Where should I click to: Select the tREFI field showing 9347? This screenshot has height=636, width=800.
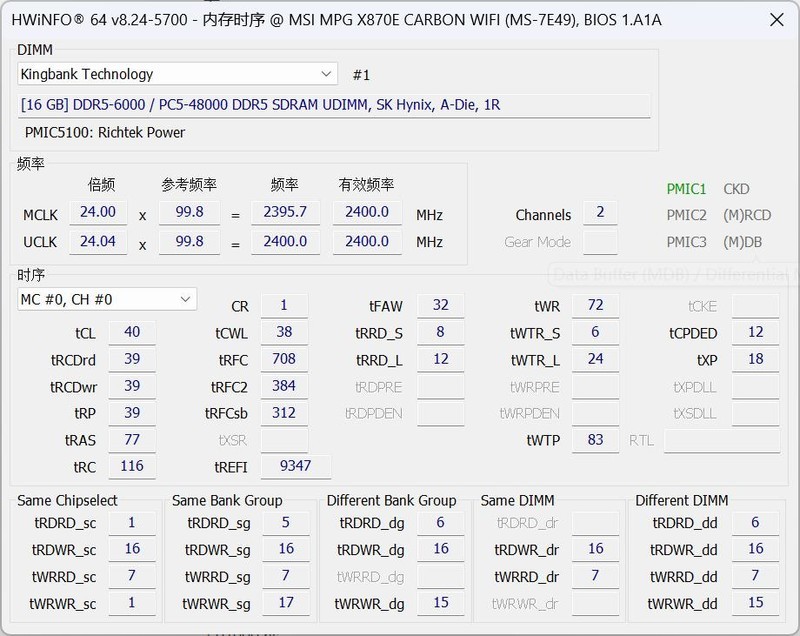point(296,466)
